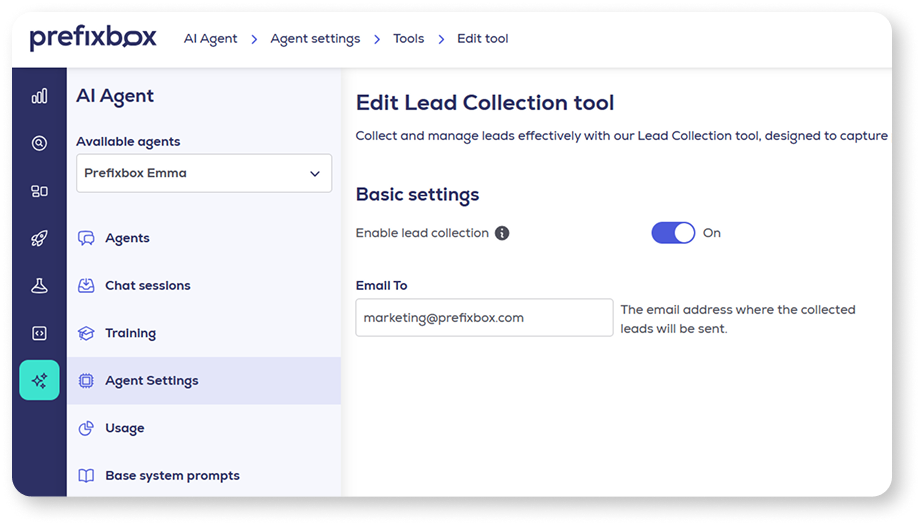Click the Email To label
920x525 pixels.
pos(381,286)
